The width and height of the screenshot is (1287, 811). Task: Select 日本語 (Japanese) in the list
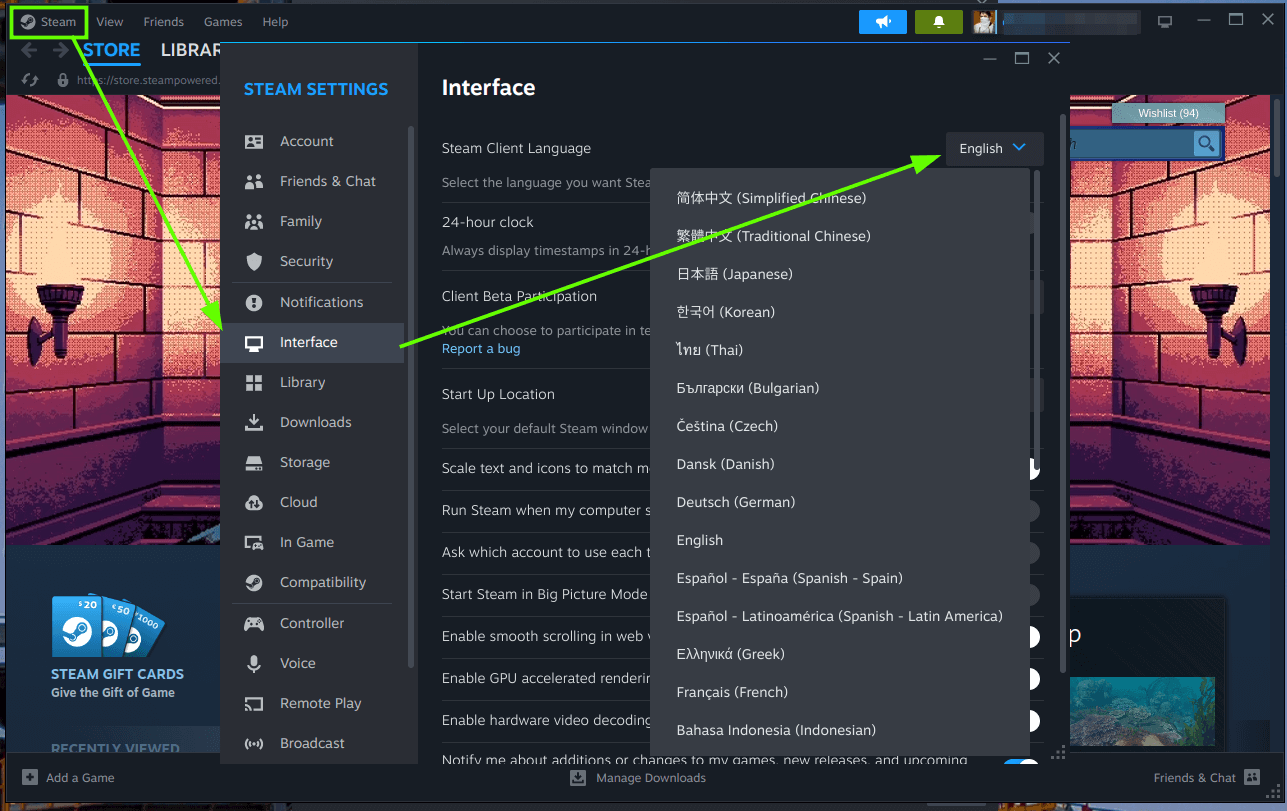point(840,274)
